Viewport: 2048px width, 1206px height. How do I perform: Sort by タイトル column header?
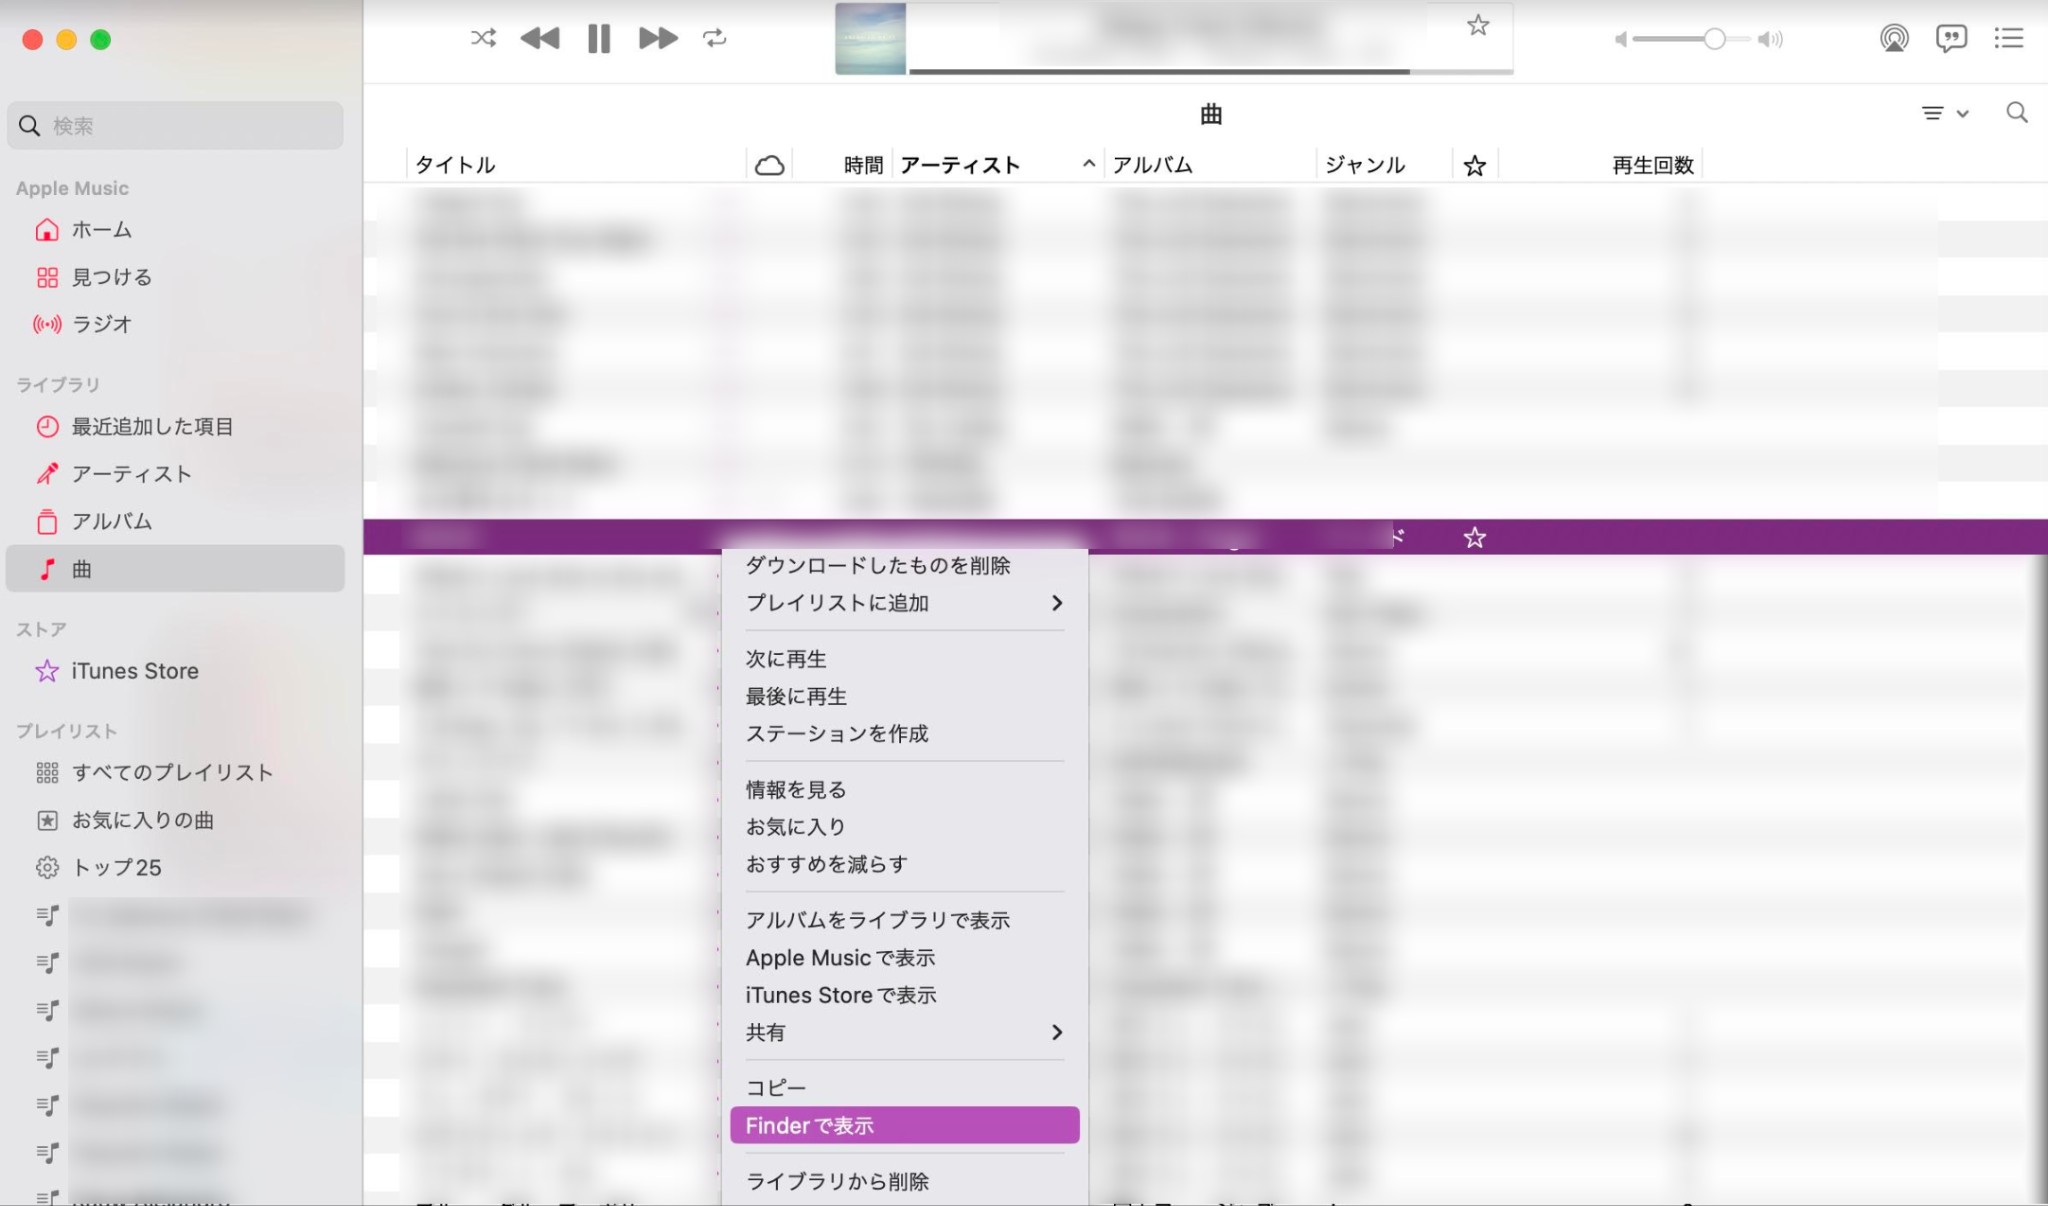point(455,165)
